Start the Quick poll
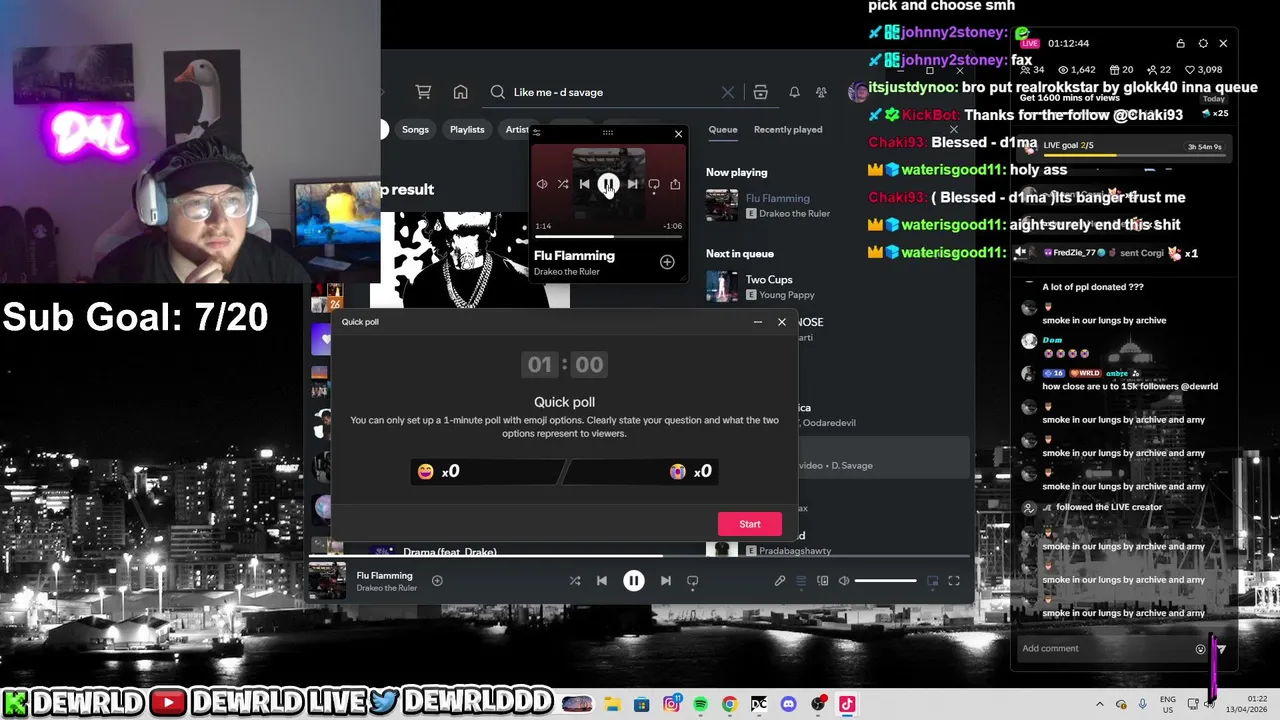The width and height of the screenshot is (1280, 720). tap(750, 524)
